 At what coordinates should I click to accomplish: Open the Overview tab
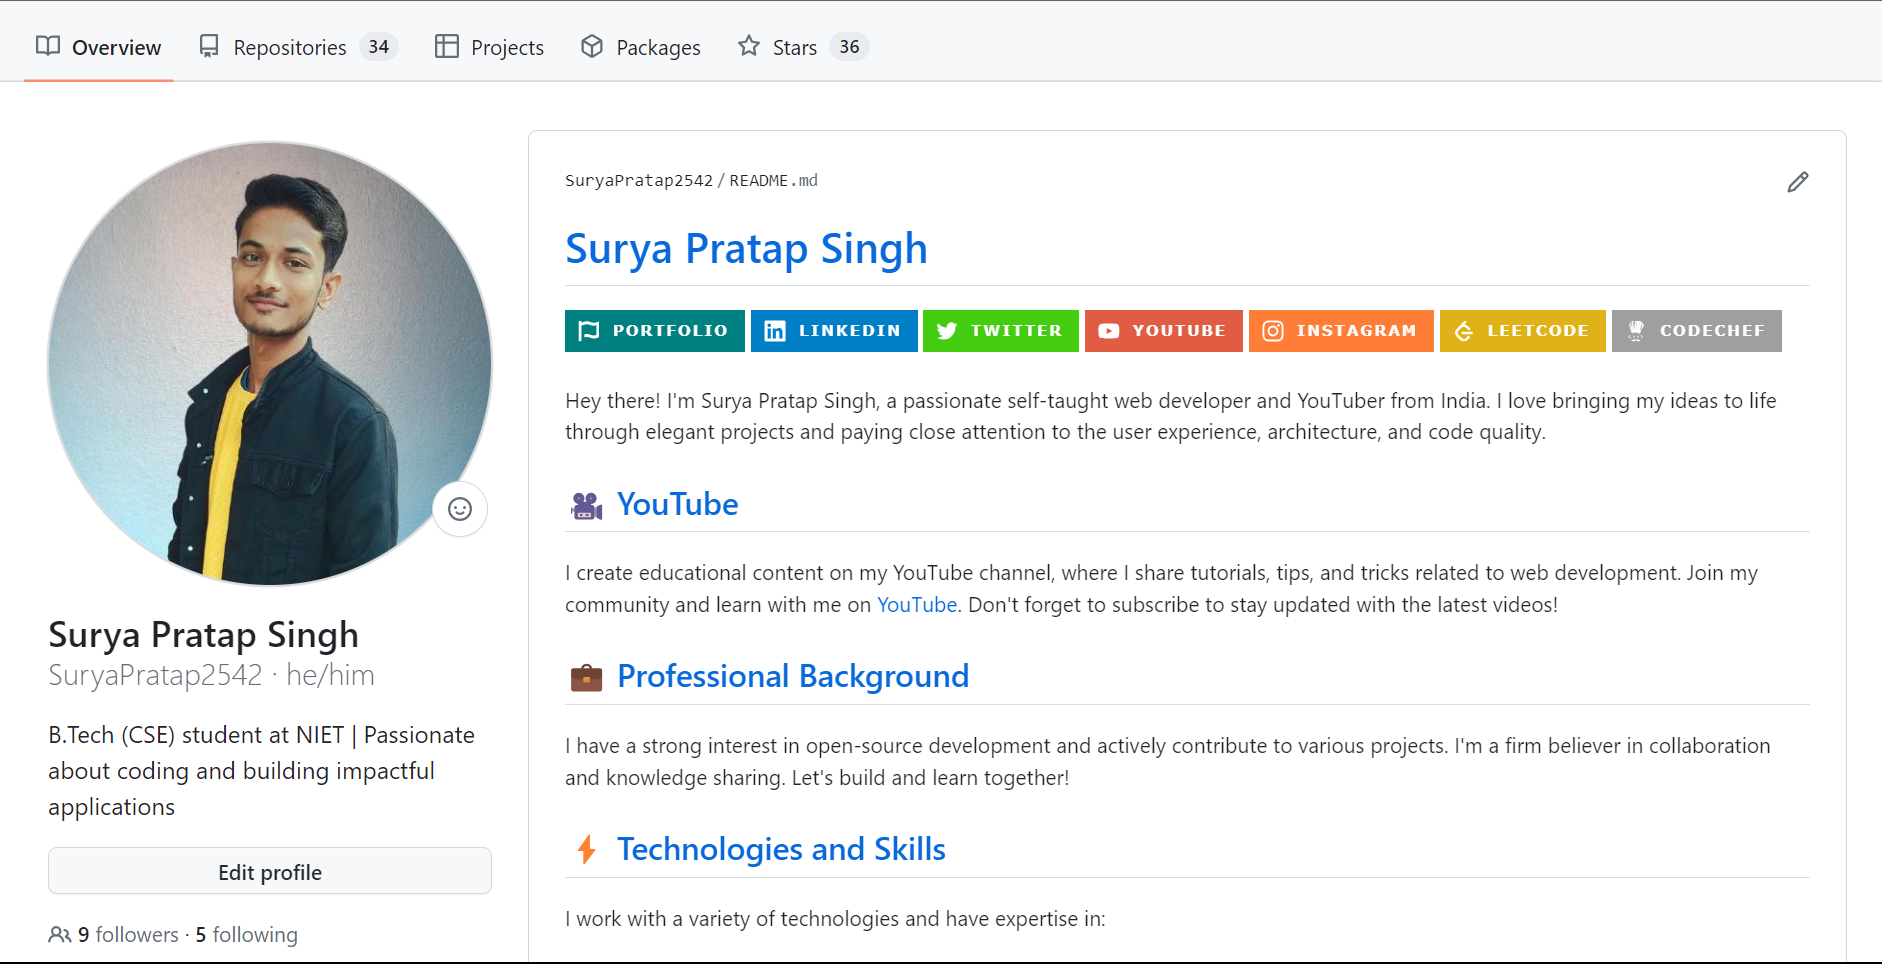tap(99, 47)
